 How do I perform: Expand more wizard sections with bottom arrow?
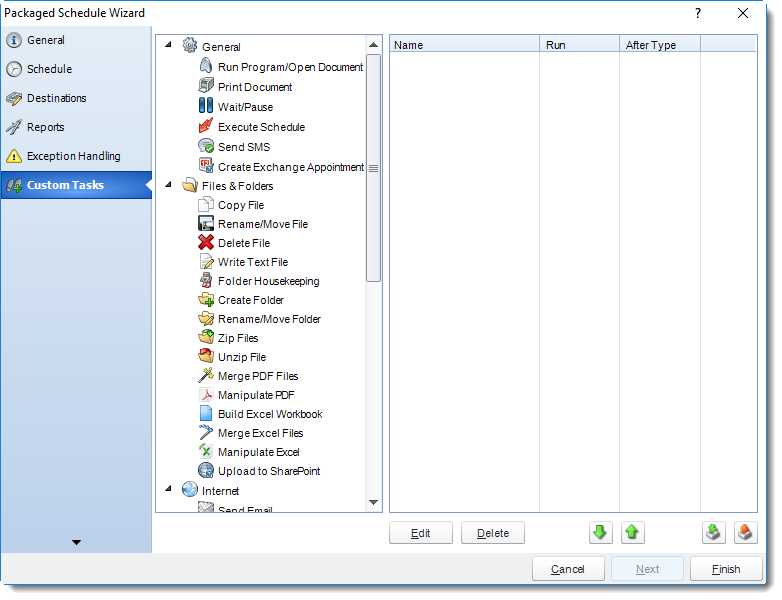(76, 542)
